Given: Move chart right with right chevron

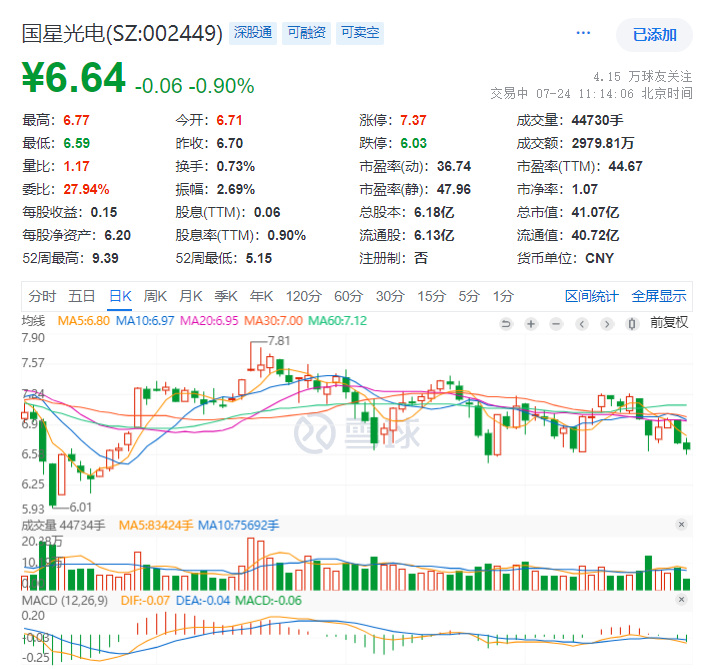Looking at the screenshot, I should [x=606, y=324].
